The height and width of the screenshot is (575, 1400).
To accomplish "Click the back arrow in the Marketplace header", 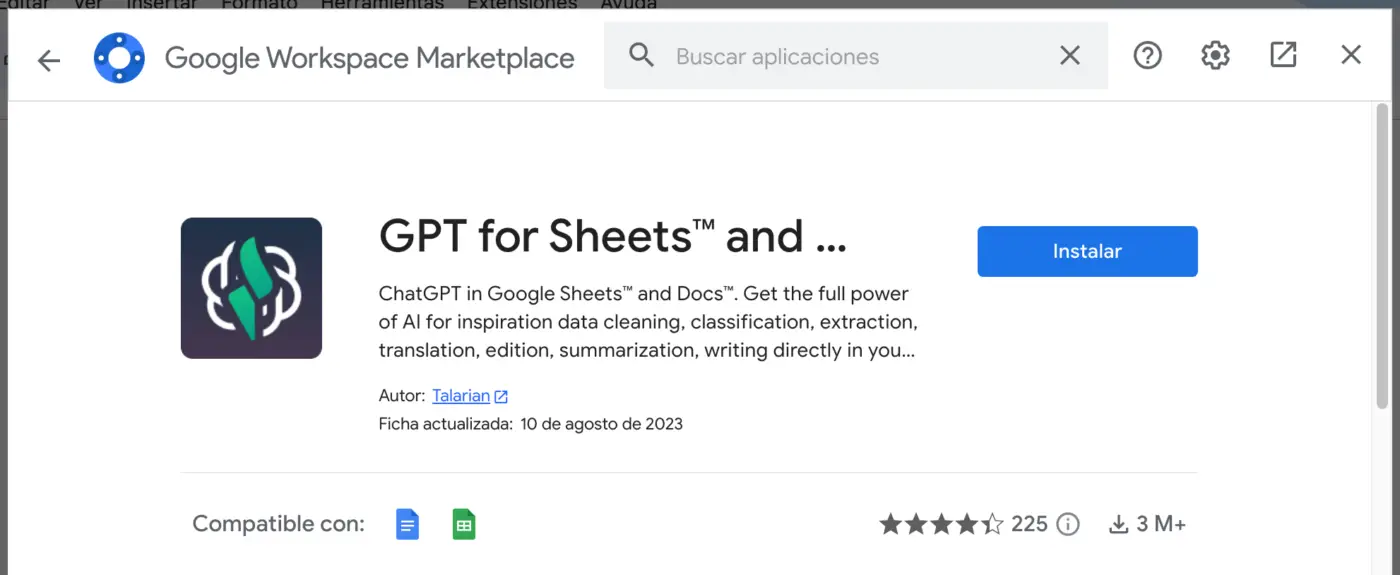I will [48, 60].
